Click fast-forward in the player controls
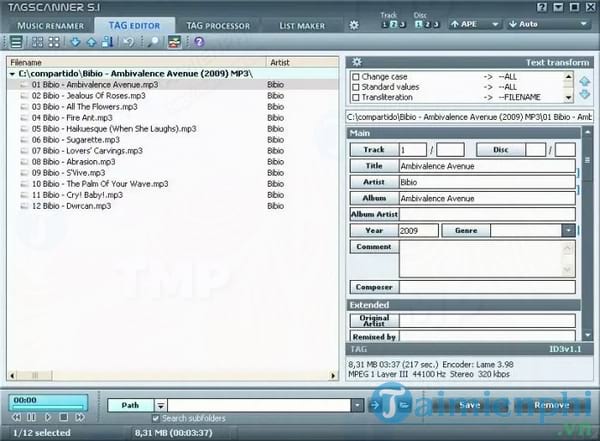This screenshot has width=600, height=441. [x=80, y=417]
